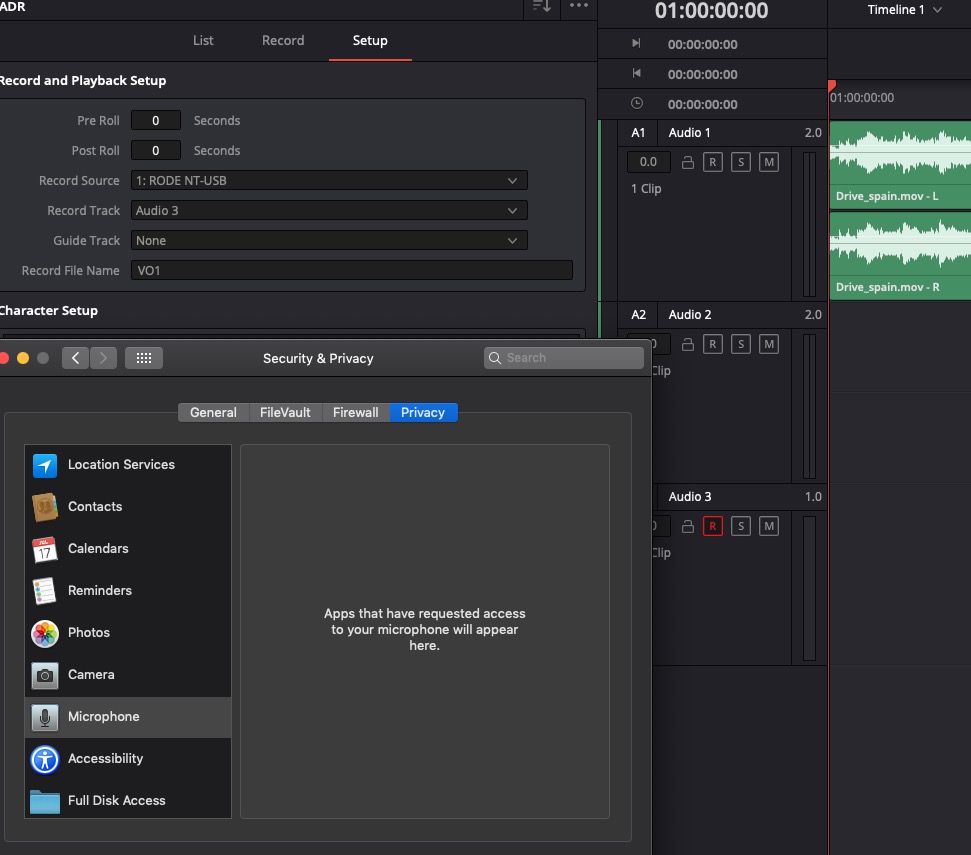The image size is (971, 855).
Task: Select Calendars in privacy list
Action: tap(128, 549)
